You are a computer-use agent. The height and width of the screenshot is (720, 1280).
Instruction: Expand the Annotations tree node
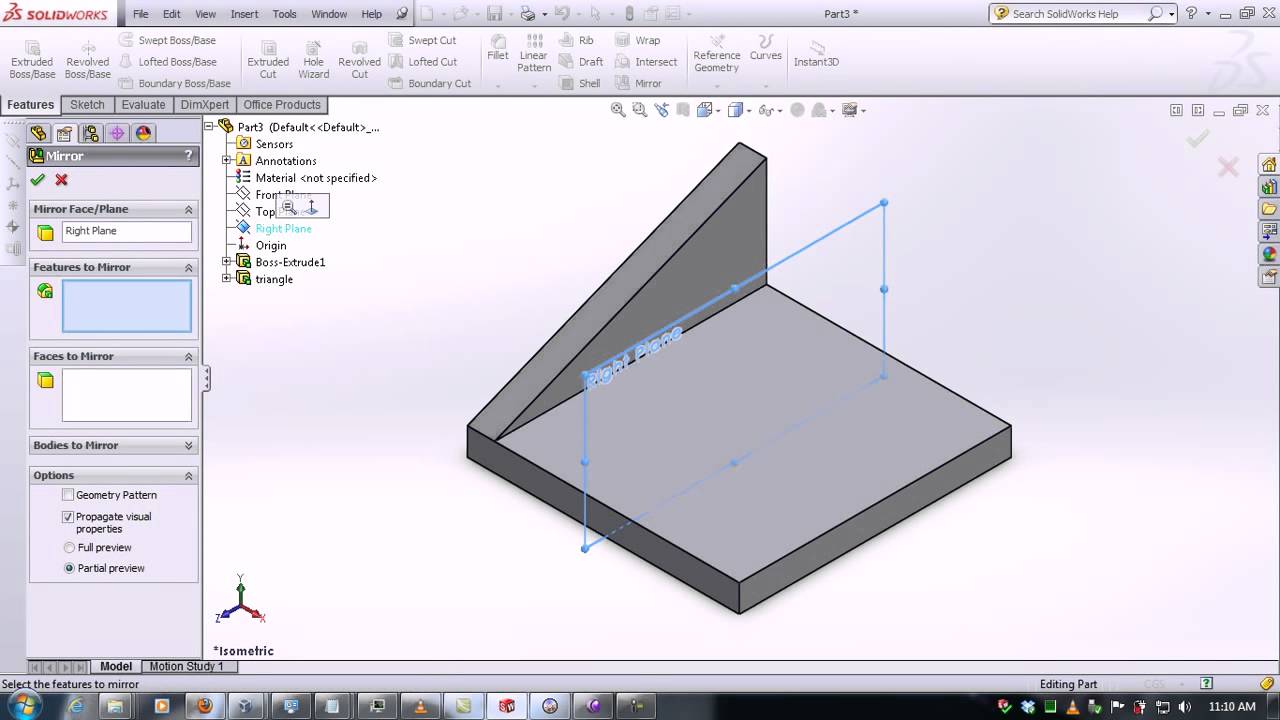226,160
